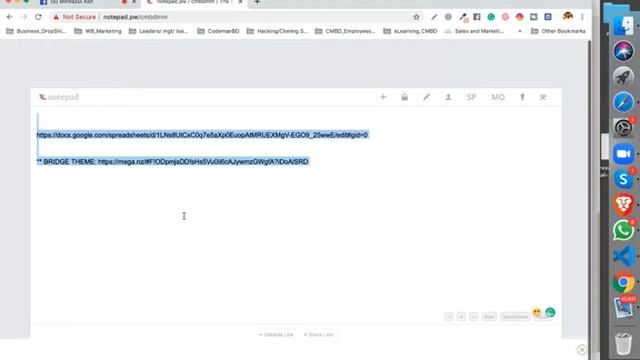Open the tools icon at notepad toolbar end
The height and width of the screenshot is (360, 640).
tap(543, 97)
